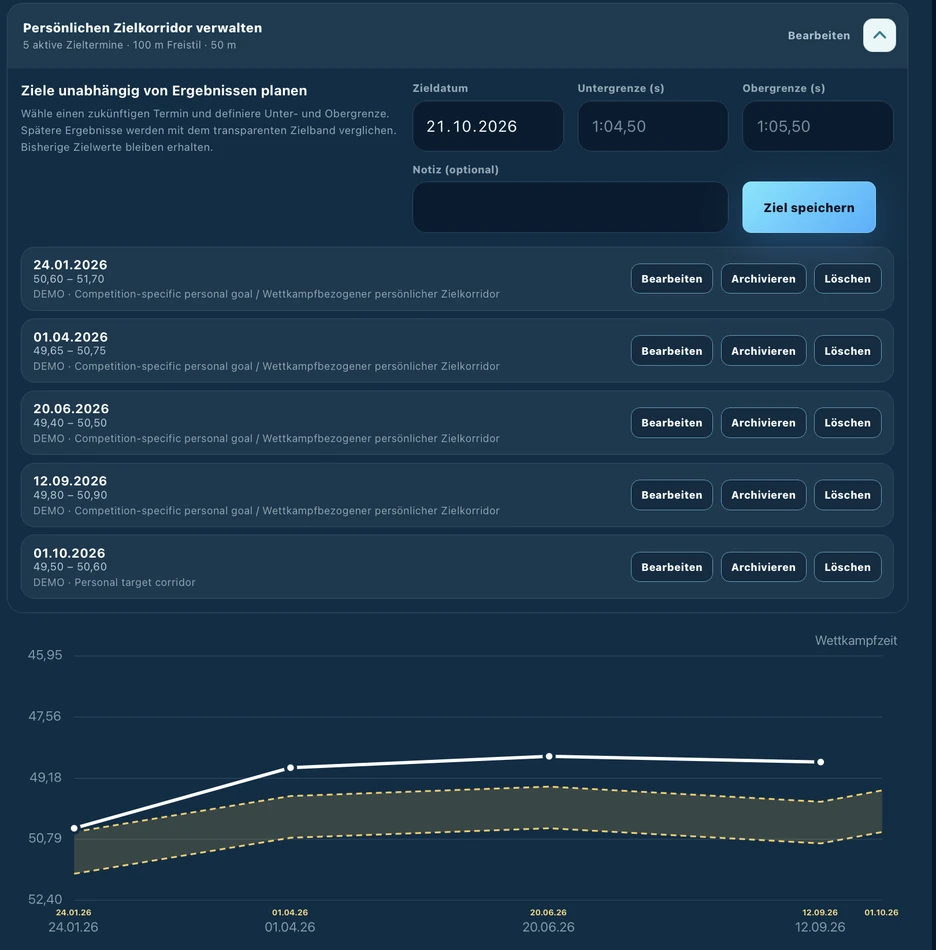936x950 pixels.
Task: Click the 20.06.2026 date heading
Action: (71, 409)
